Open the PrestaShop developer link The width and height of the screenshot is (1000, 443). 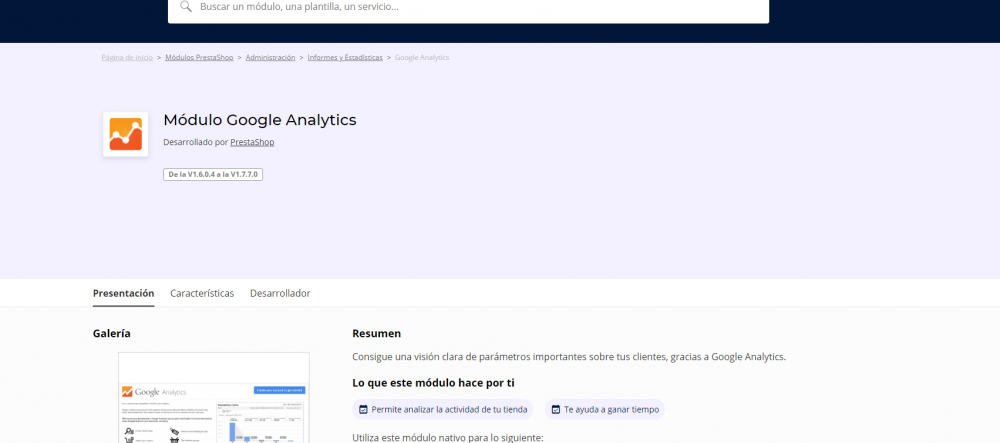(x=252, y=142)
